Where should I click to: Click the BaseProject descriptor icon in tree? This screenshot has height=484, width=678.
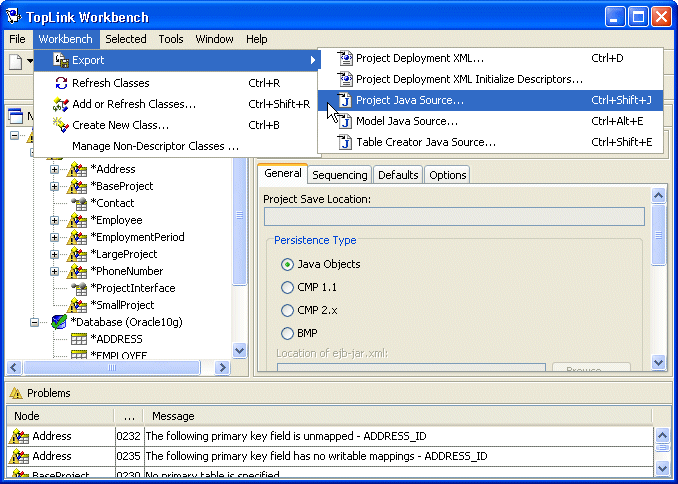77,186
